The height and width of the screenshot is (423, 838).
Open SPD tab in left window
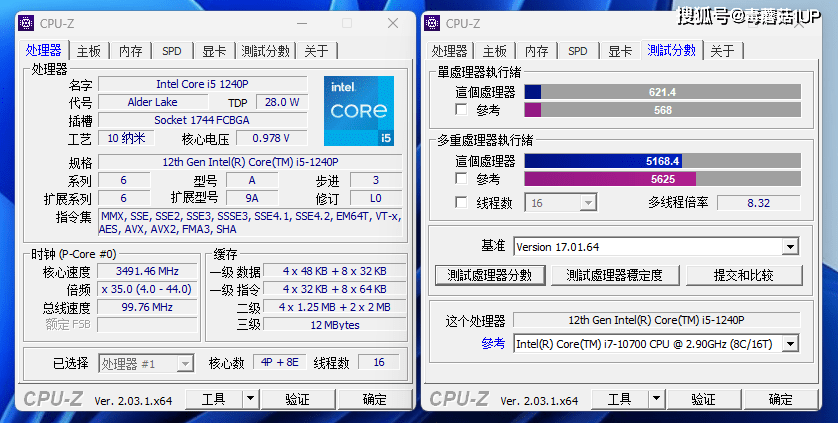click(172, 51)
